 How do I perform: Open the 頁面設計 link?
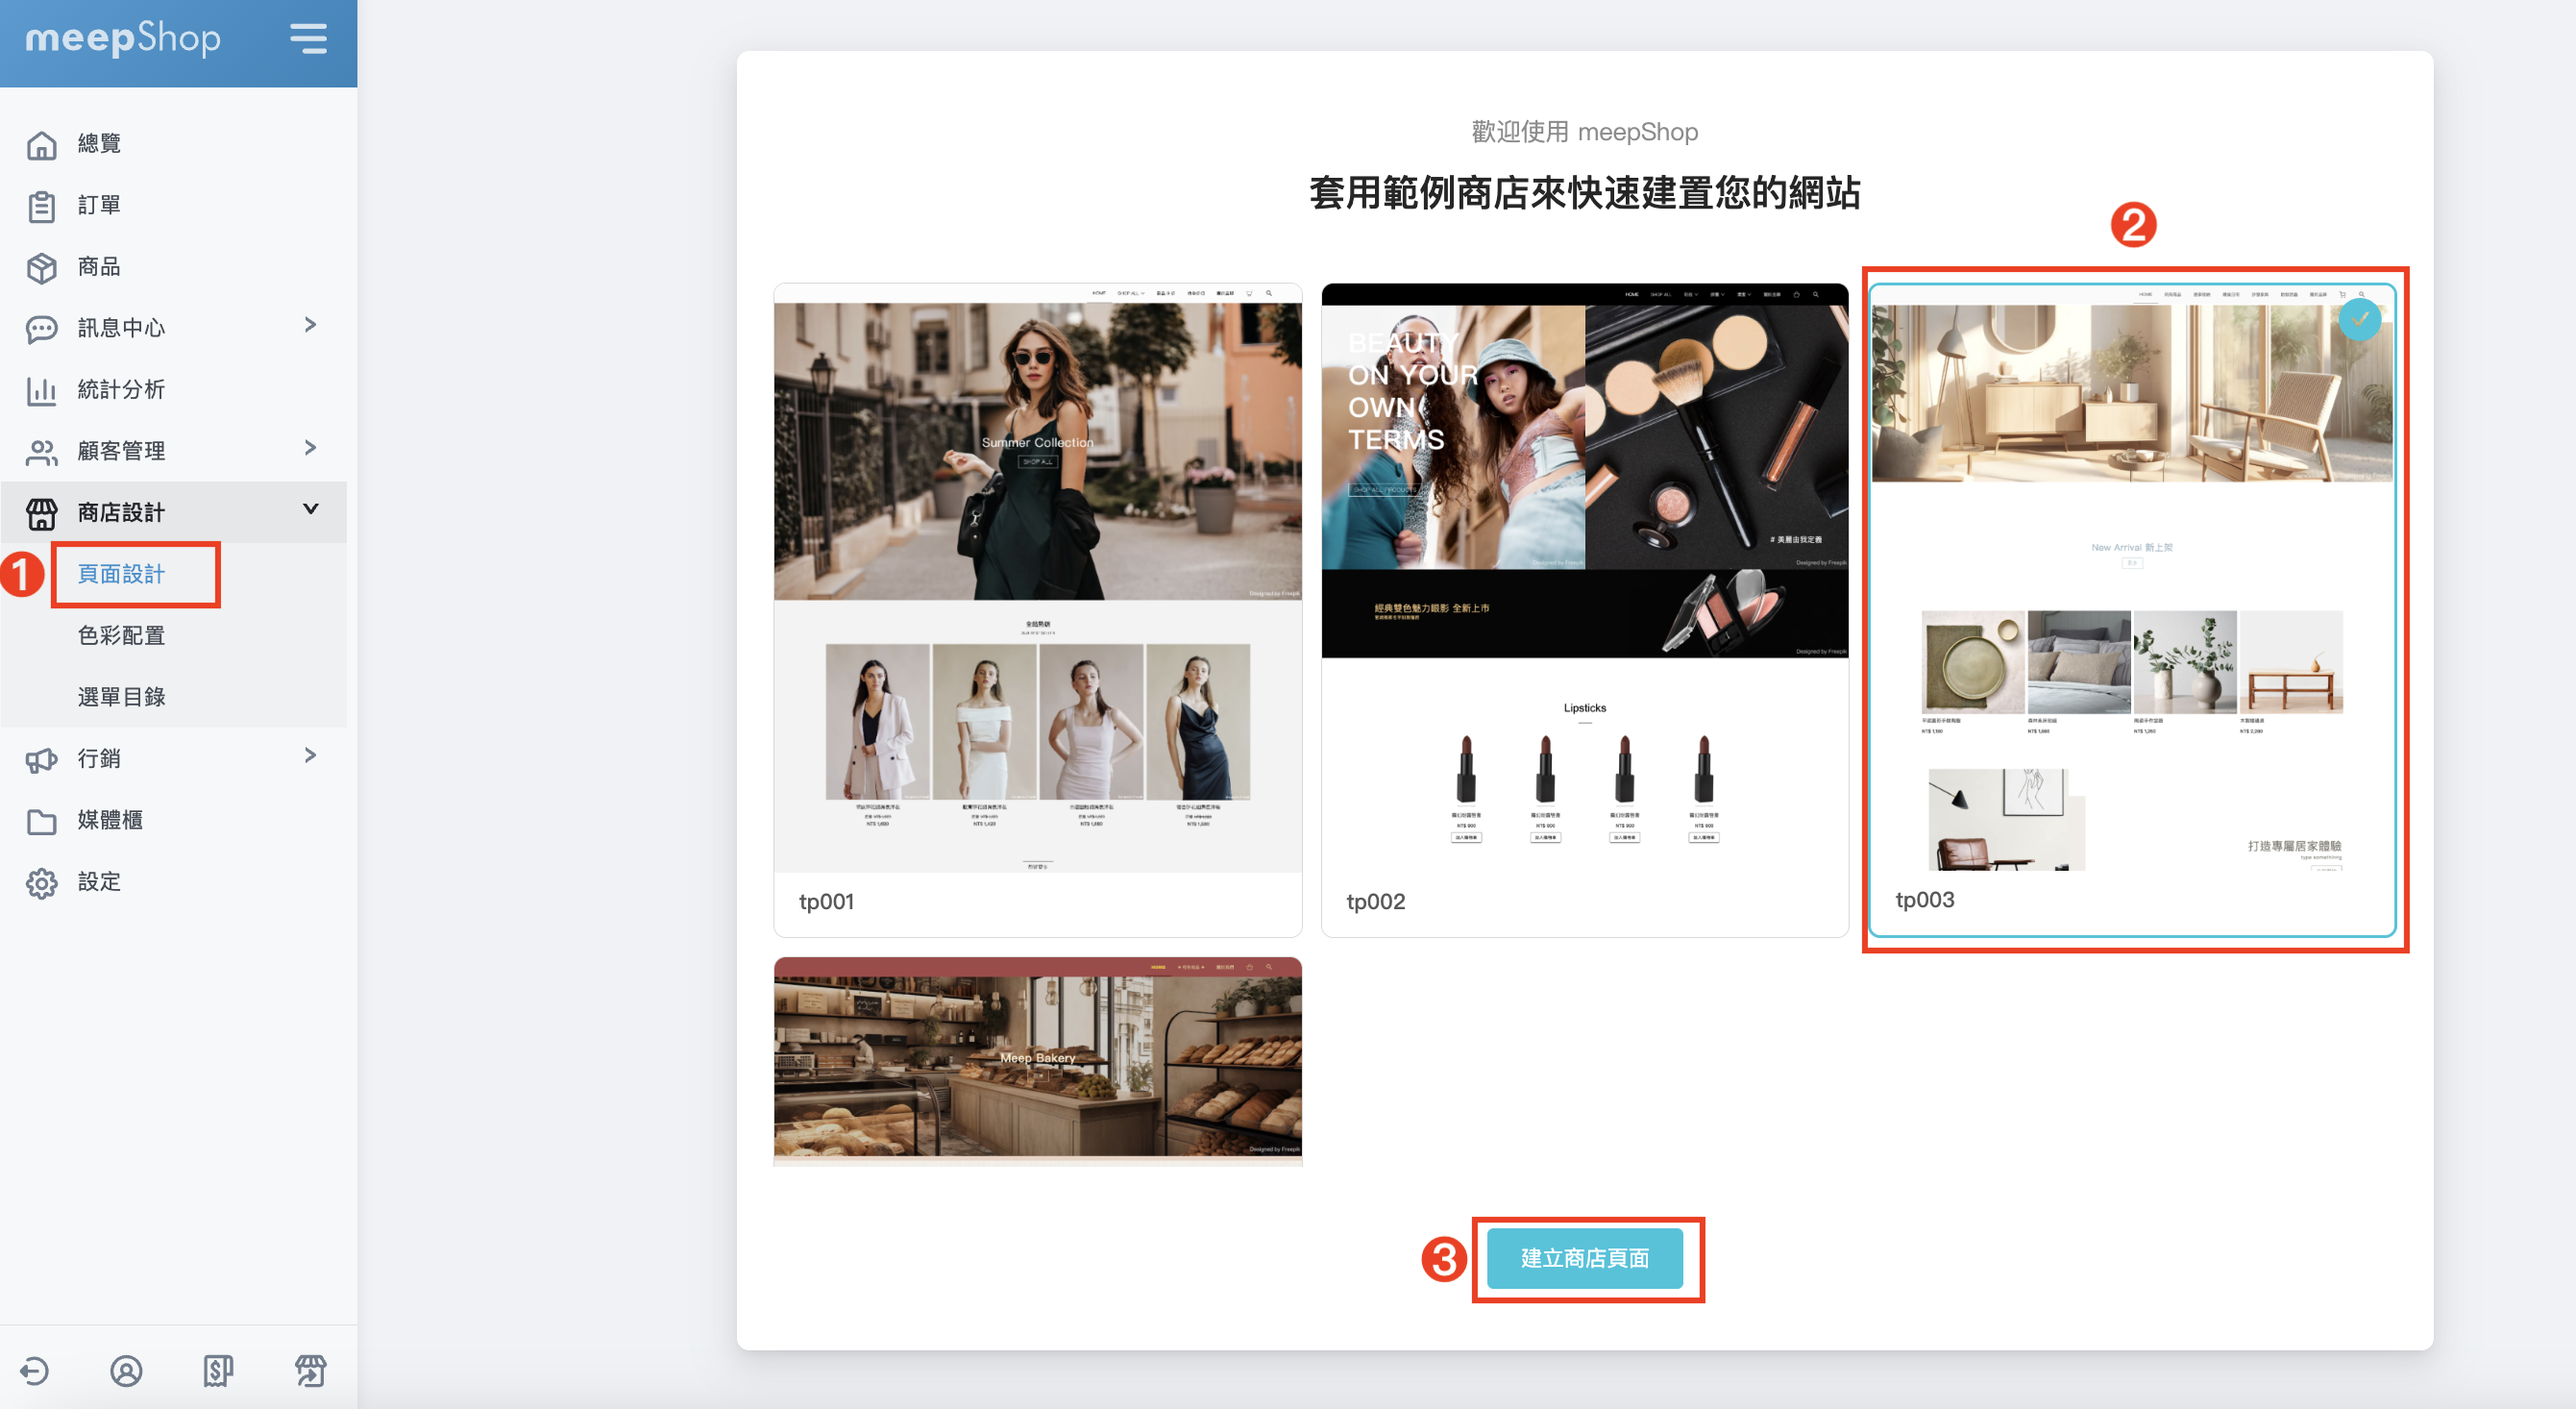point(121,574)
